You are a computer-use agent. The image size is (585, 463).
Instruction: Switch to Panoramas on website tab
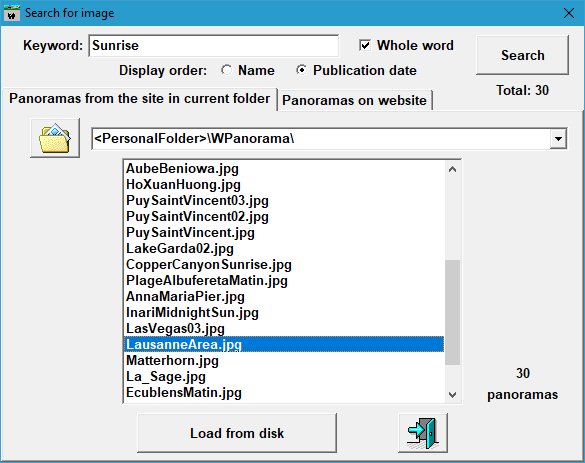coord(354,100)
